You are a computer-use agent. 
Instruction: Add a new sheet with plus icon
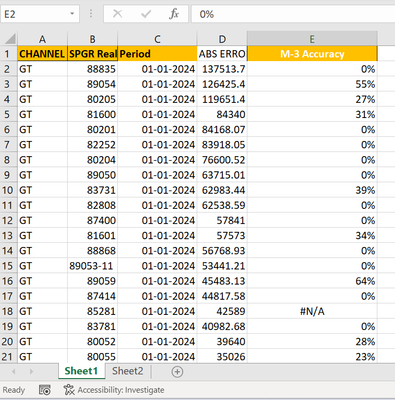click(x=177, y=372)
